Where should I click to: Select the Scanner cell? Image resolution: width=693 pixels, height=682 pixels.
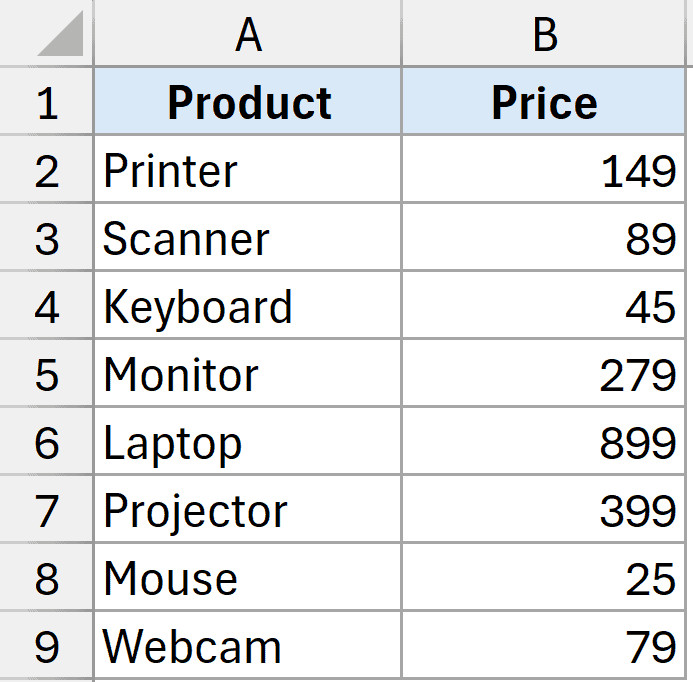[x=248, y=239]
